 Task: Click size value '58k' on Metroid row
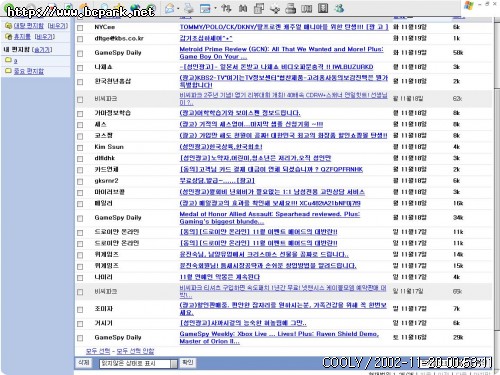tap(458, 53)
